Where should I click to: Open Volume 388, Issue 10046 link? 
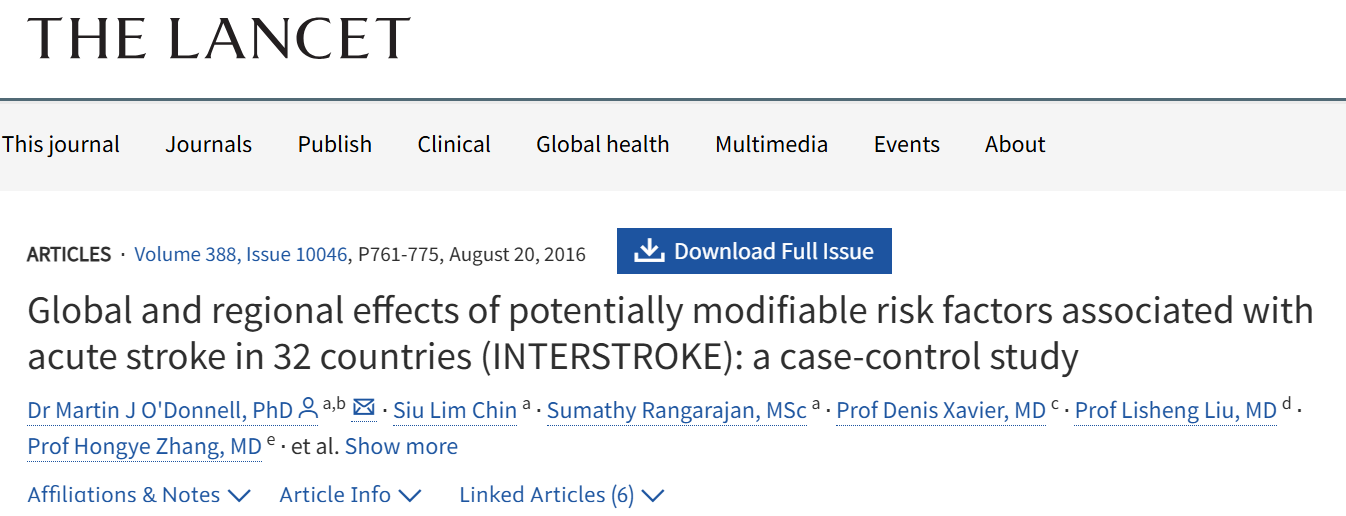pyautogui.click(x=240, y=254)
